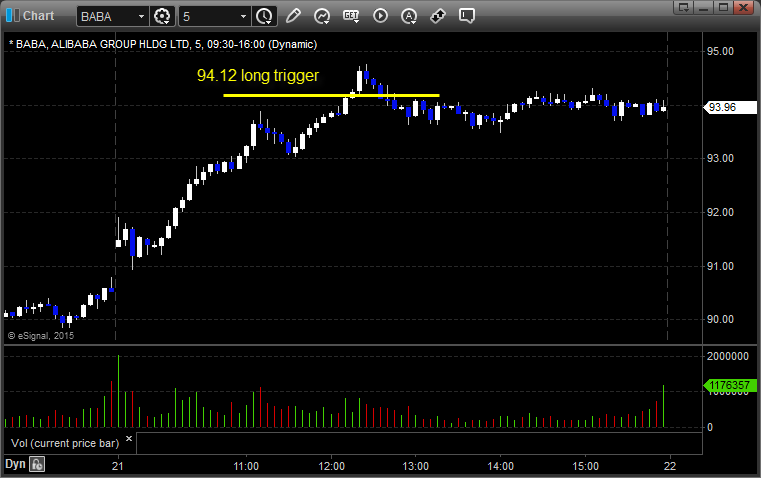761x478 pixels.
Task: Click the 12:00 time axis label
Action: 331,466
